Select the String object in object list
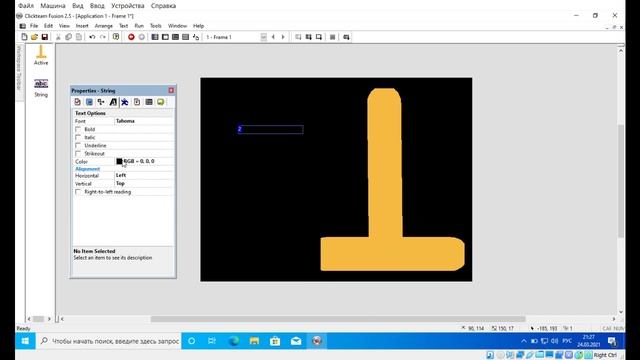The height and width of the screenshot is (360, 640). pyautogui.click(x=41, y=88)
